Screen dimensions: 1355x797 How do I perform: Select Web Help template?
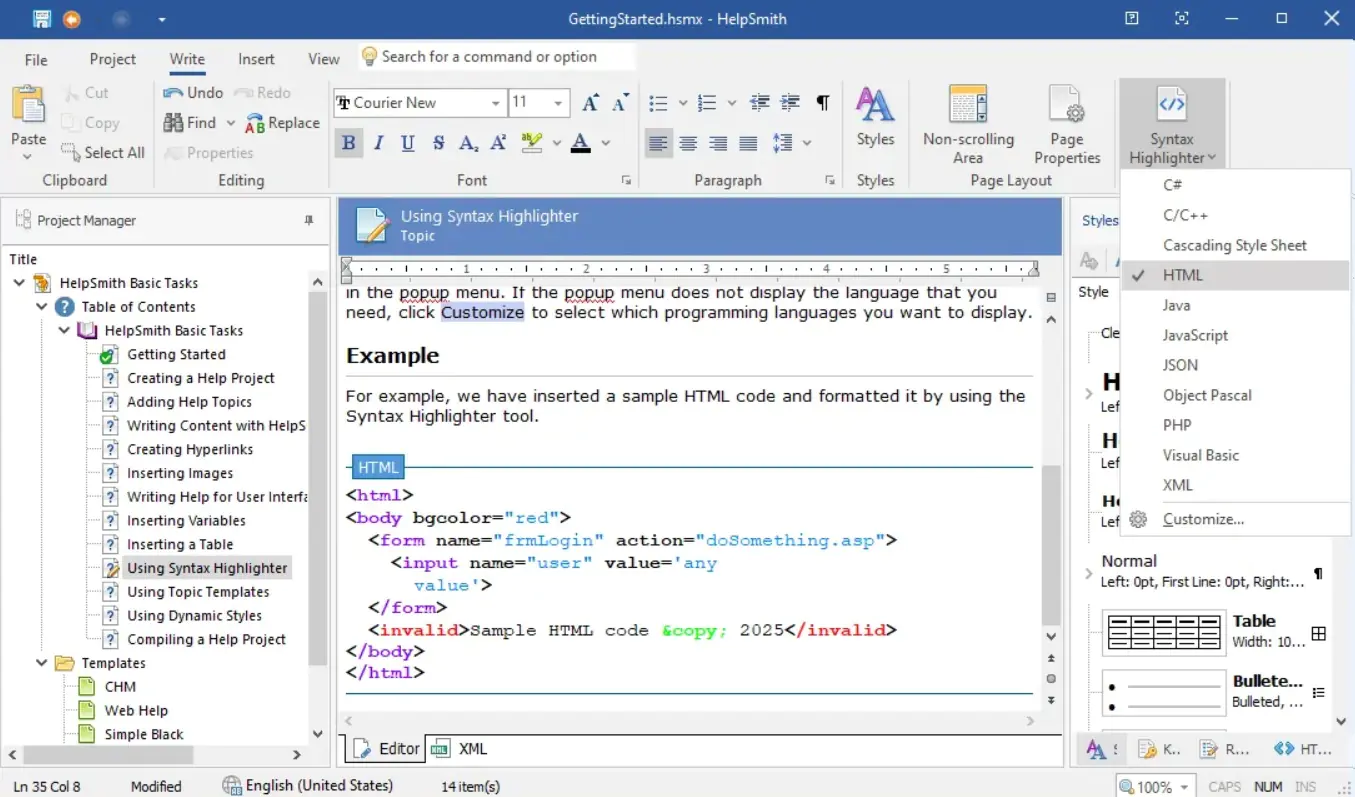(x=136, y=710)
